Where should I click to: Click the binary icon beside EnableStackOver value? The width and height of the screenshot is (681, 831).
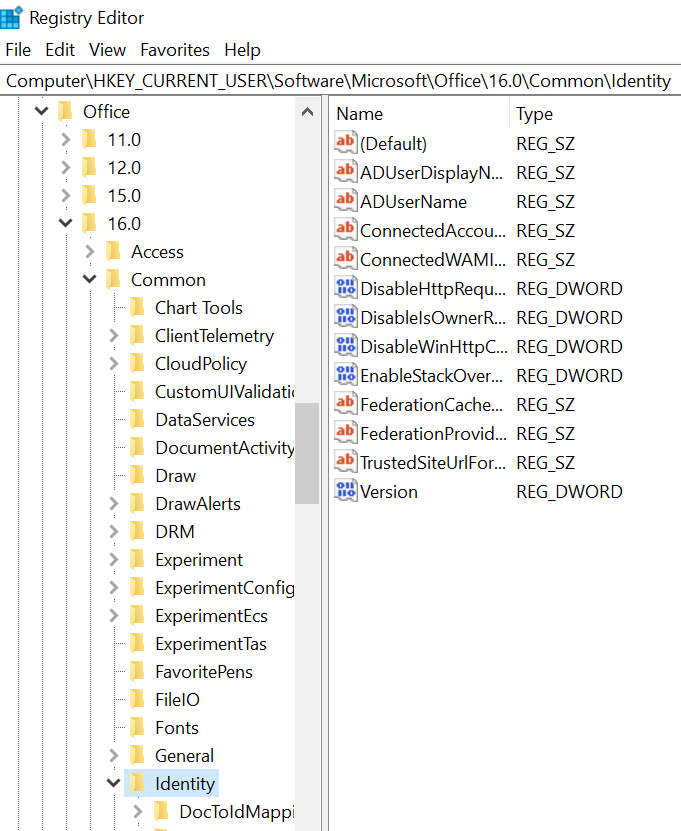click(345, 375)
